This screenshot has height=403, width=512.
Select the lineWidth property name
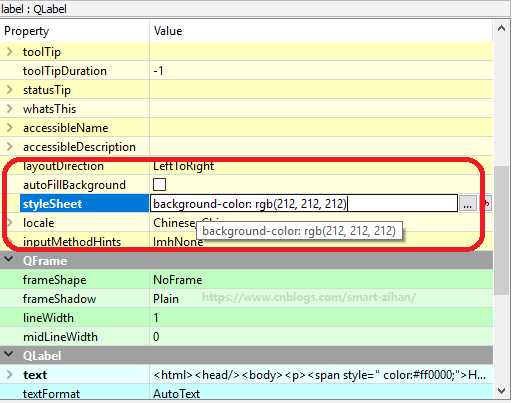click(48, 318)
